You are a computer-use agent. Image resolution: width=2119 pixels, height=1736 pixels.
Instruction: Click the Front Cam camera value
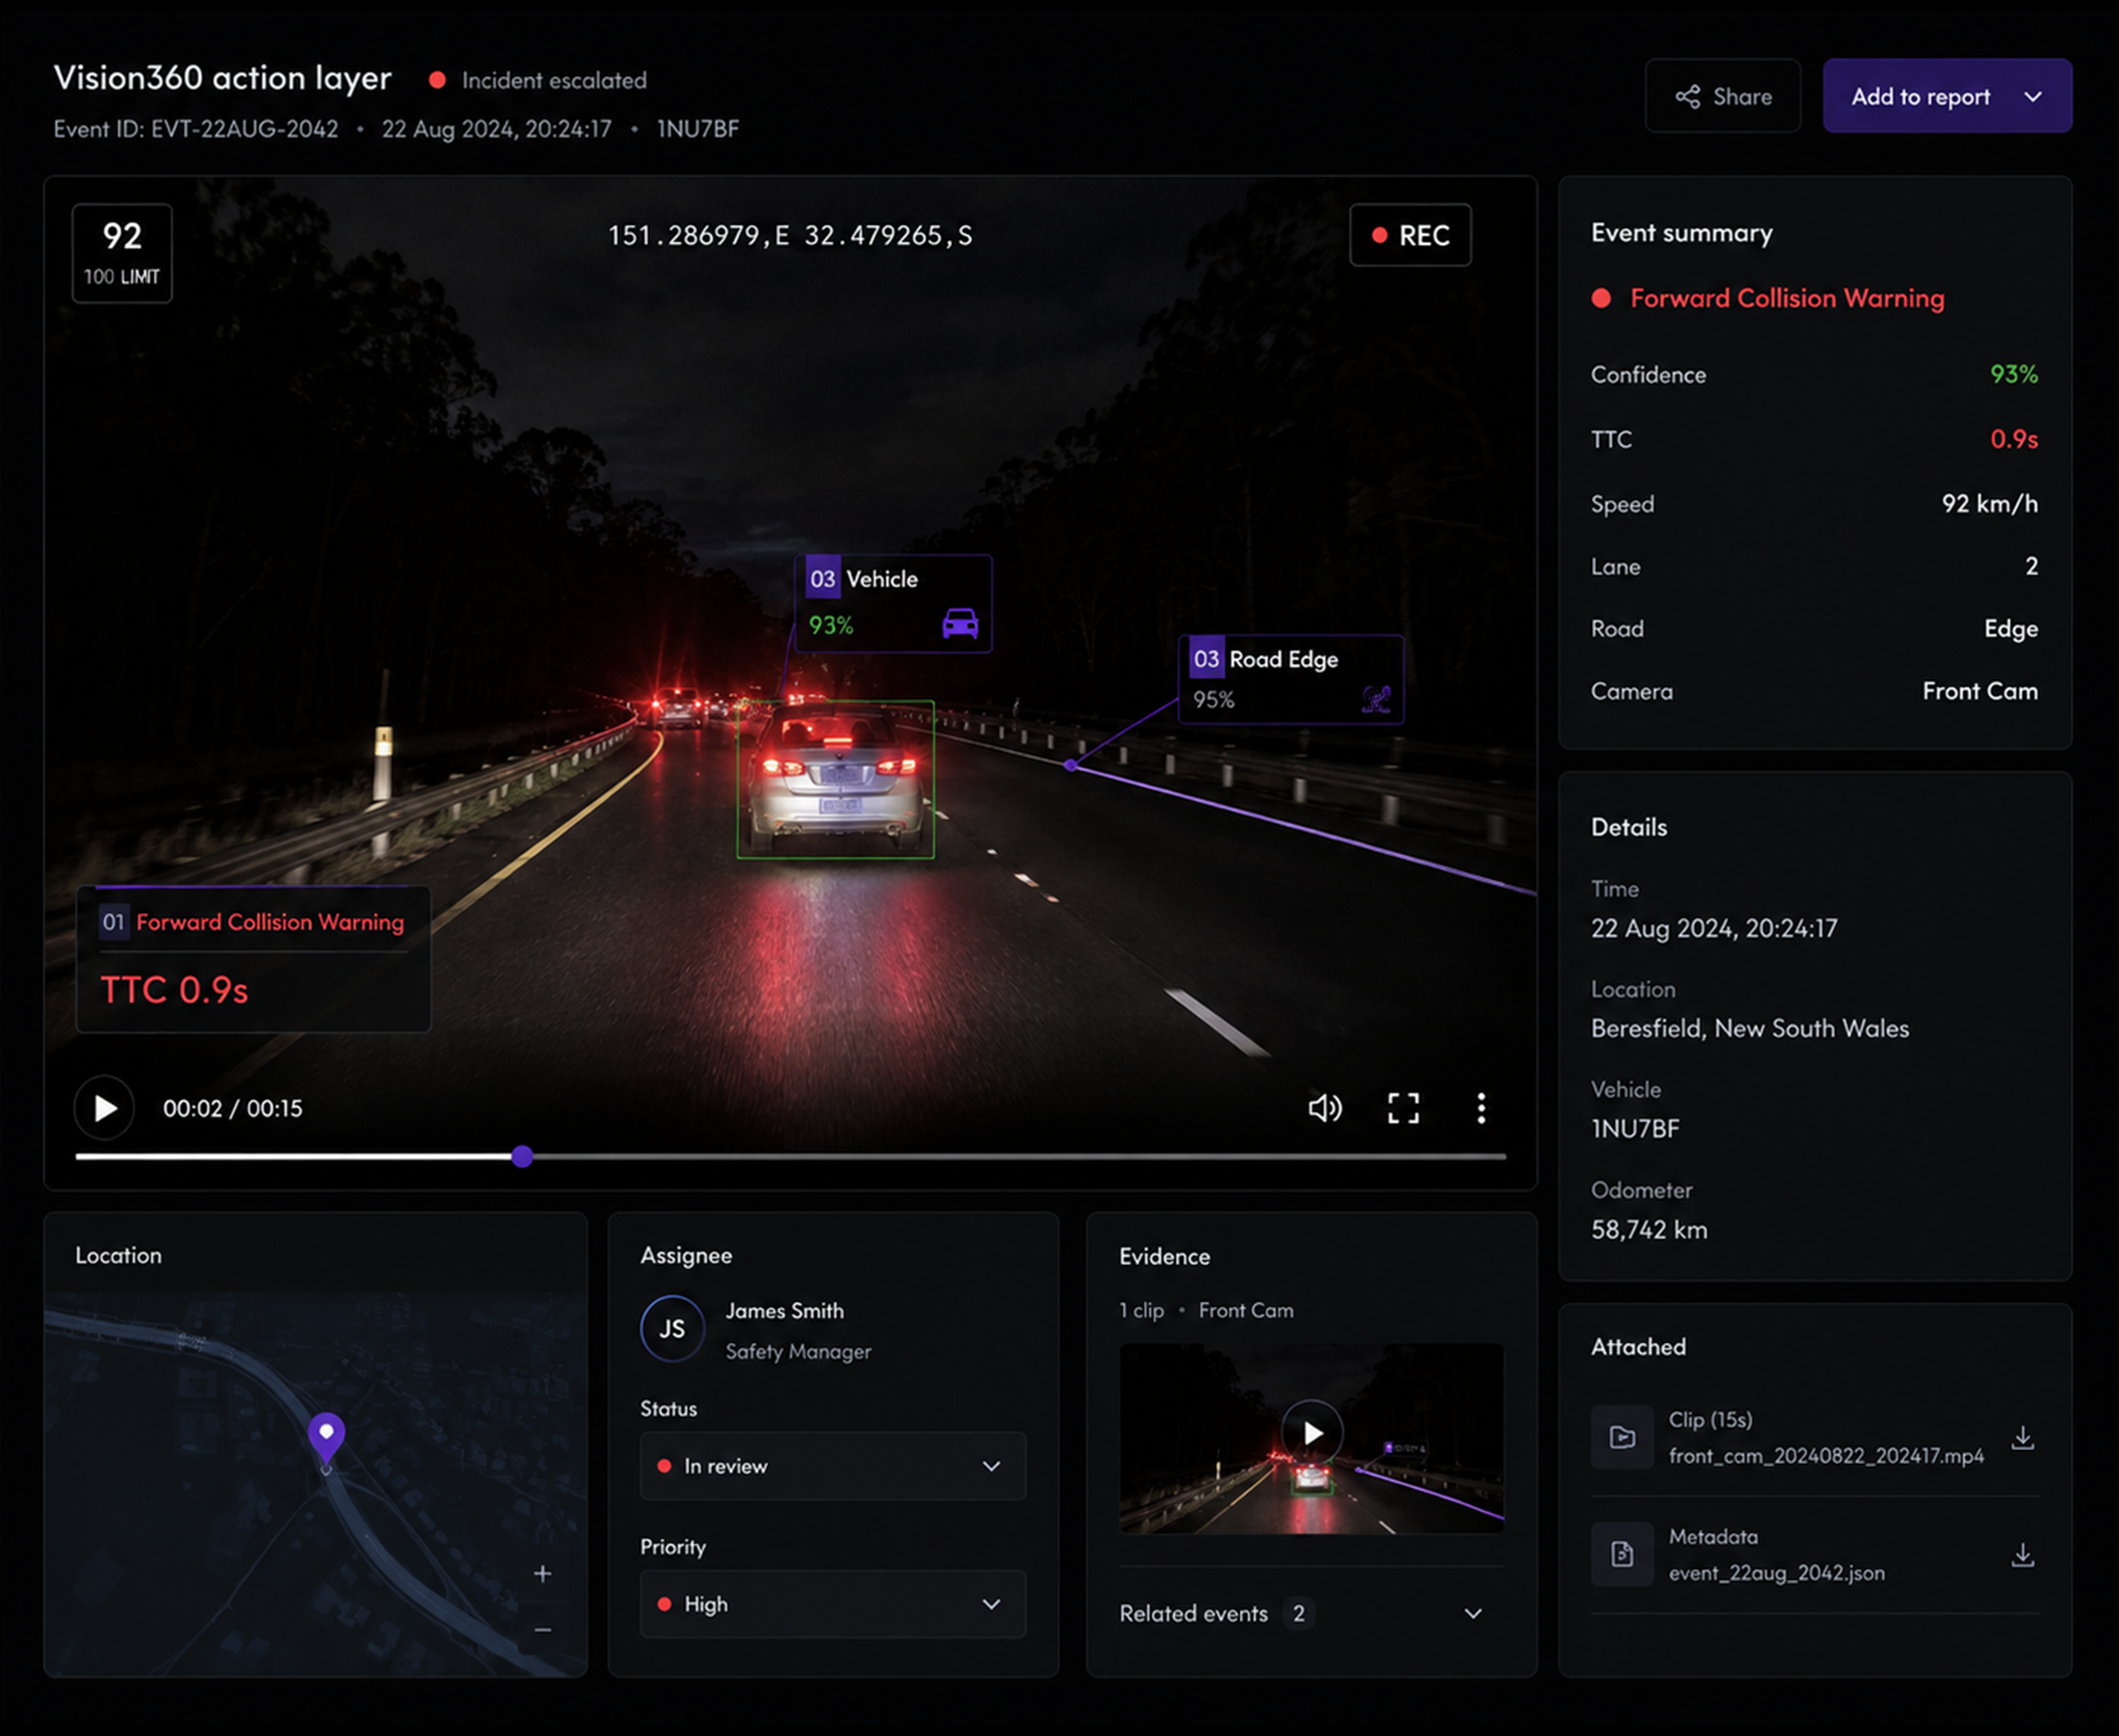tap(1980, 691)
